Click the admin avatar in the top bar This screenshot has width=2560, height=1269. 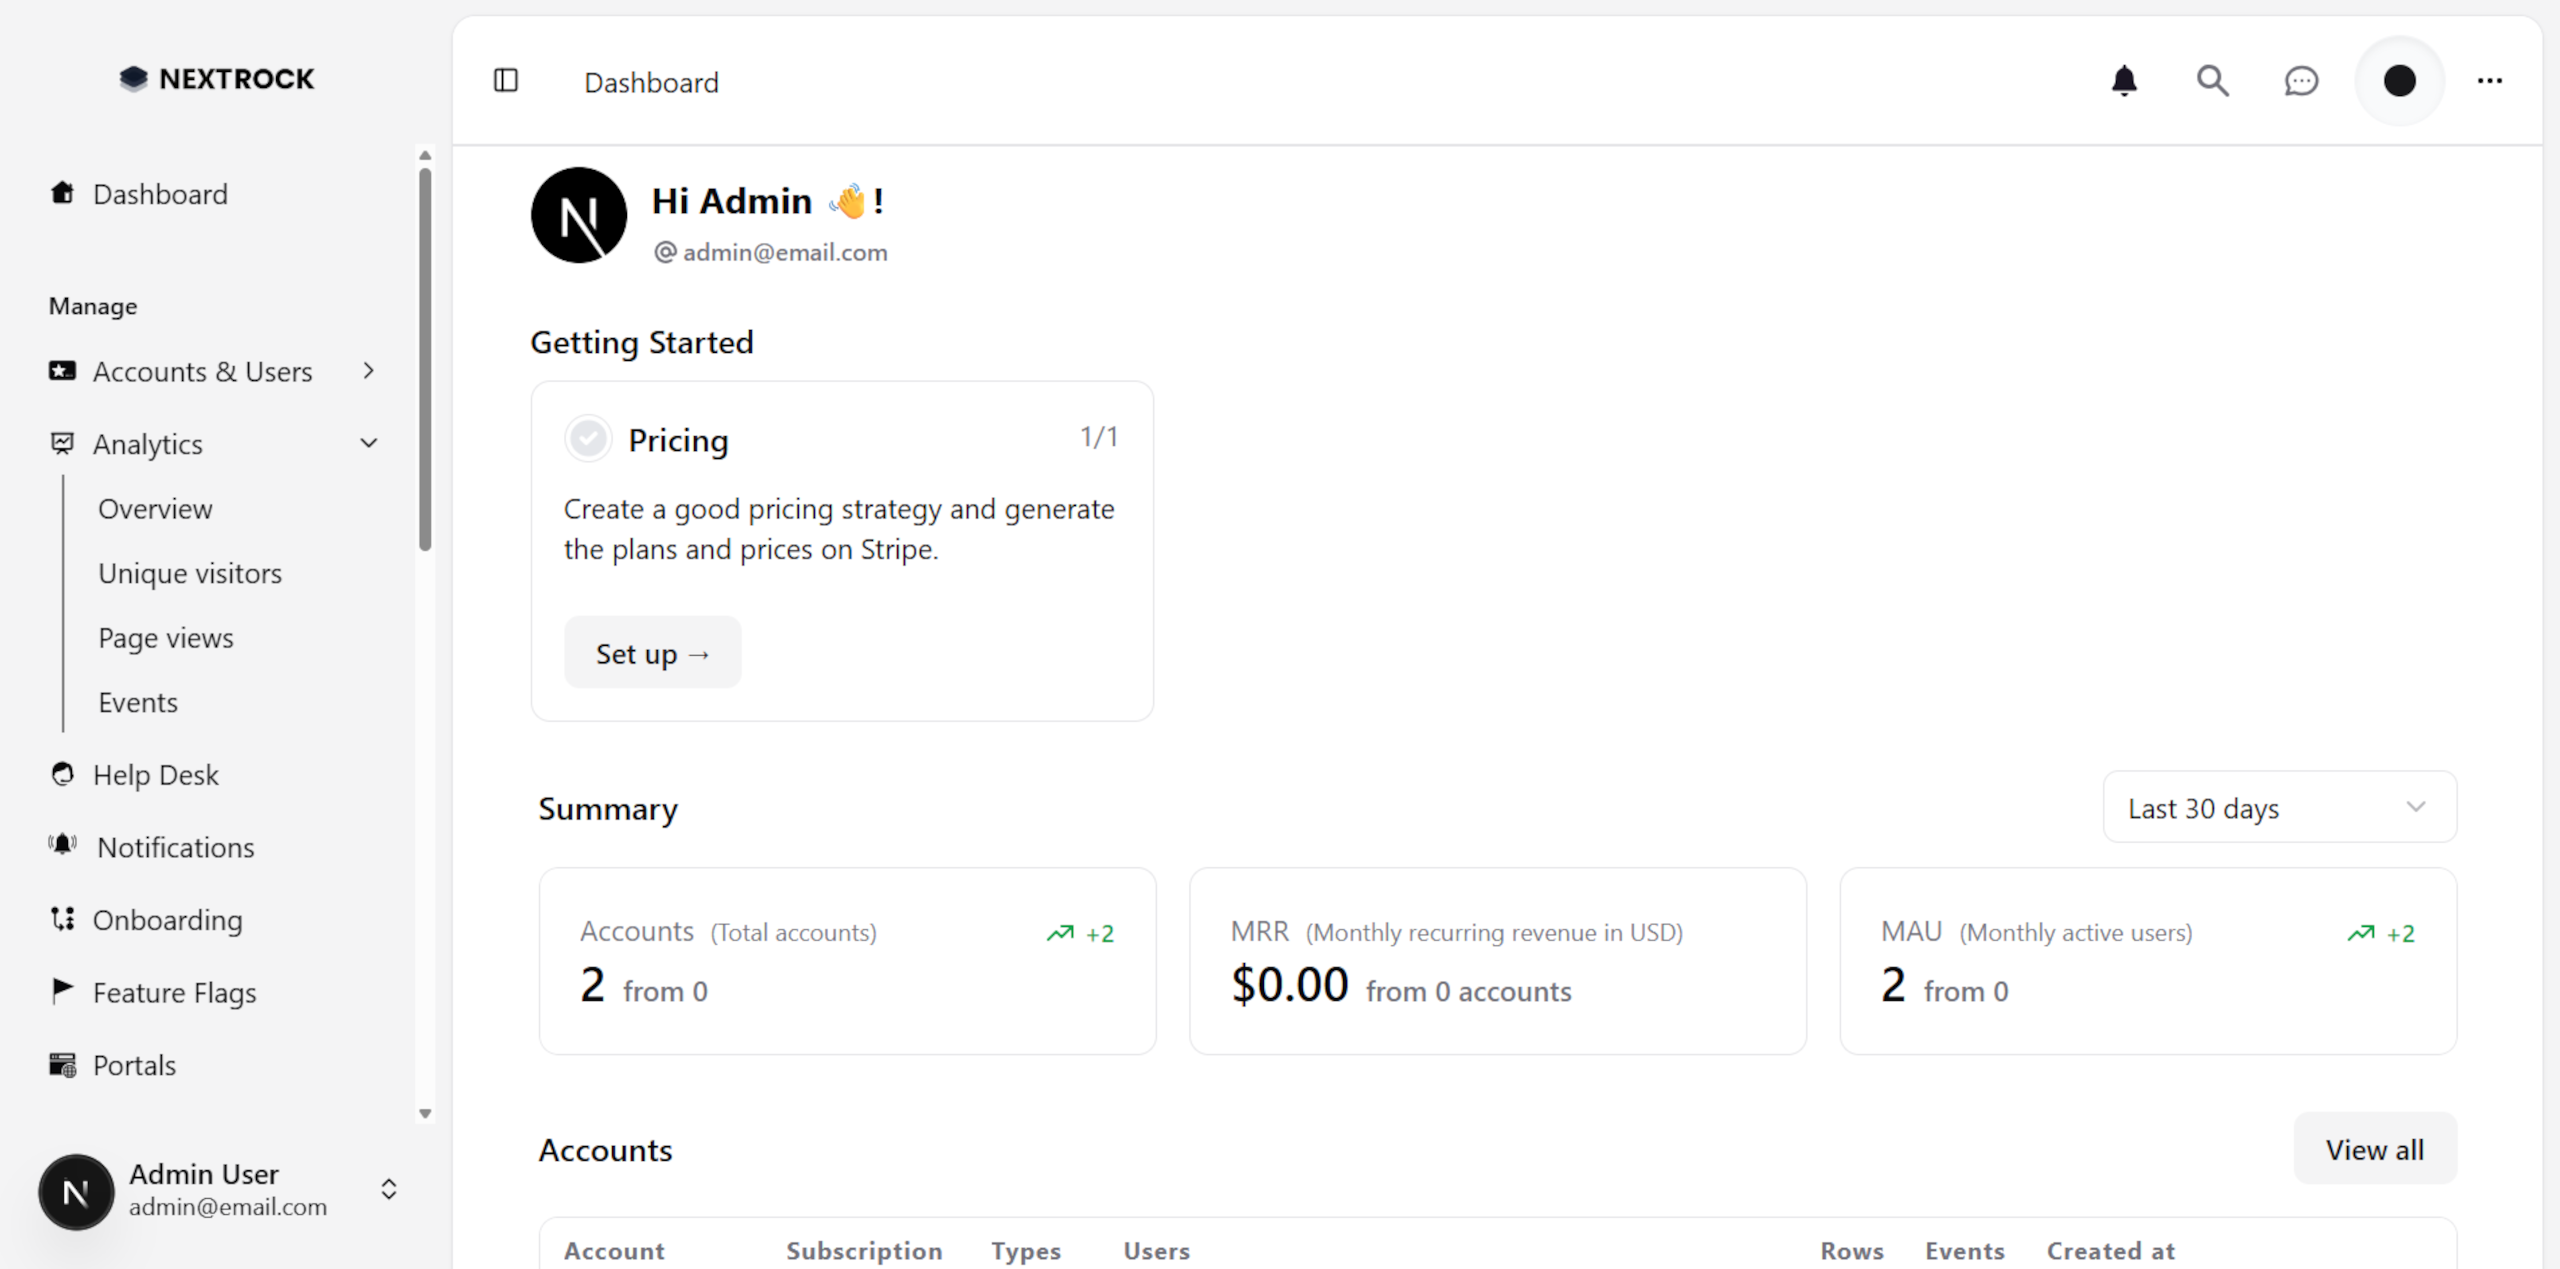2399,81
